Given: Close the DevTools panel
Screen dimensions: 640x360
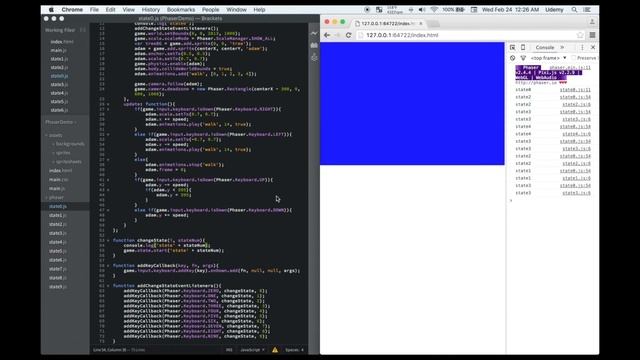Looking at the screenshot, I should tap(593, 47).
